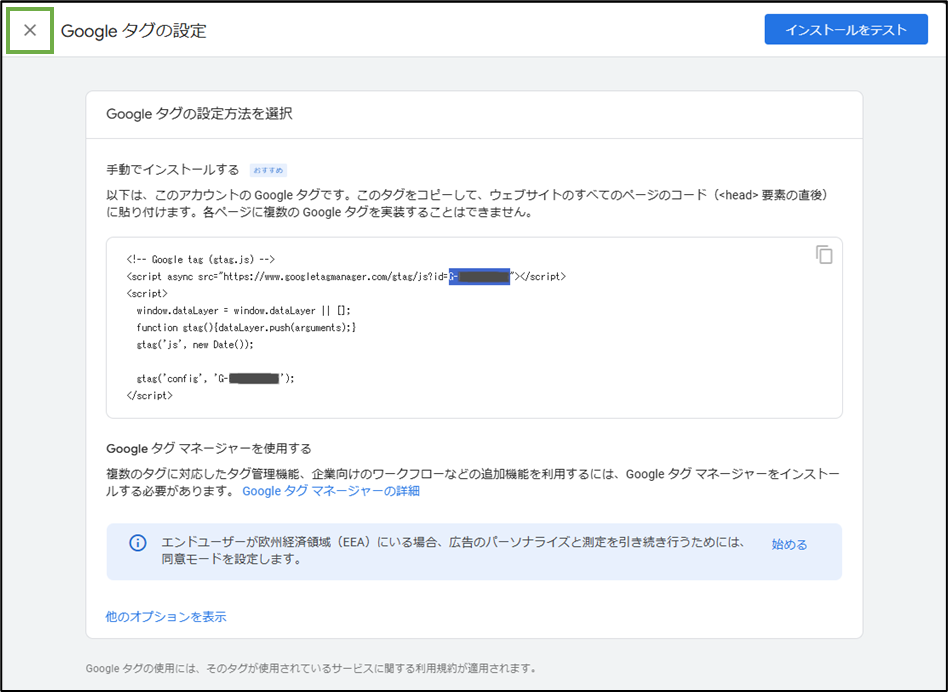Viewport: 948px width, 692px height.
Task: Open the Google タグ マネージャーの詳細 link
Action: pos(331,491)
